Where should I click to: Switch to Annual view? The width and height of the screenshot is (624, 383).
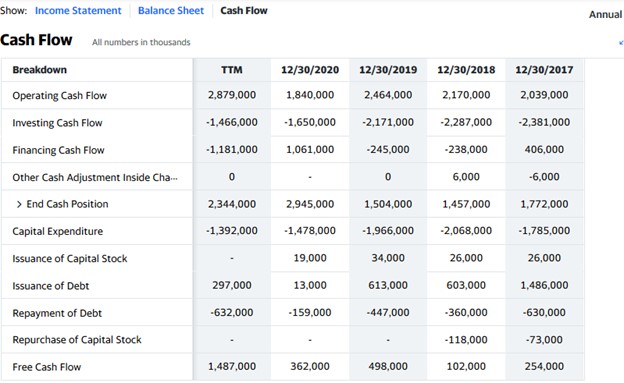[605, 15]
